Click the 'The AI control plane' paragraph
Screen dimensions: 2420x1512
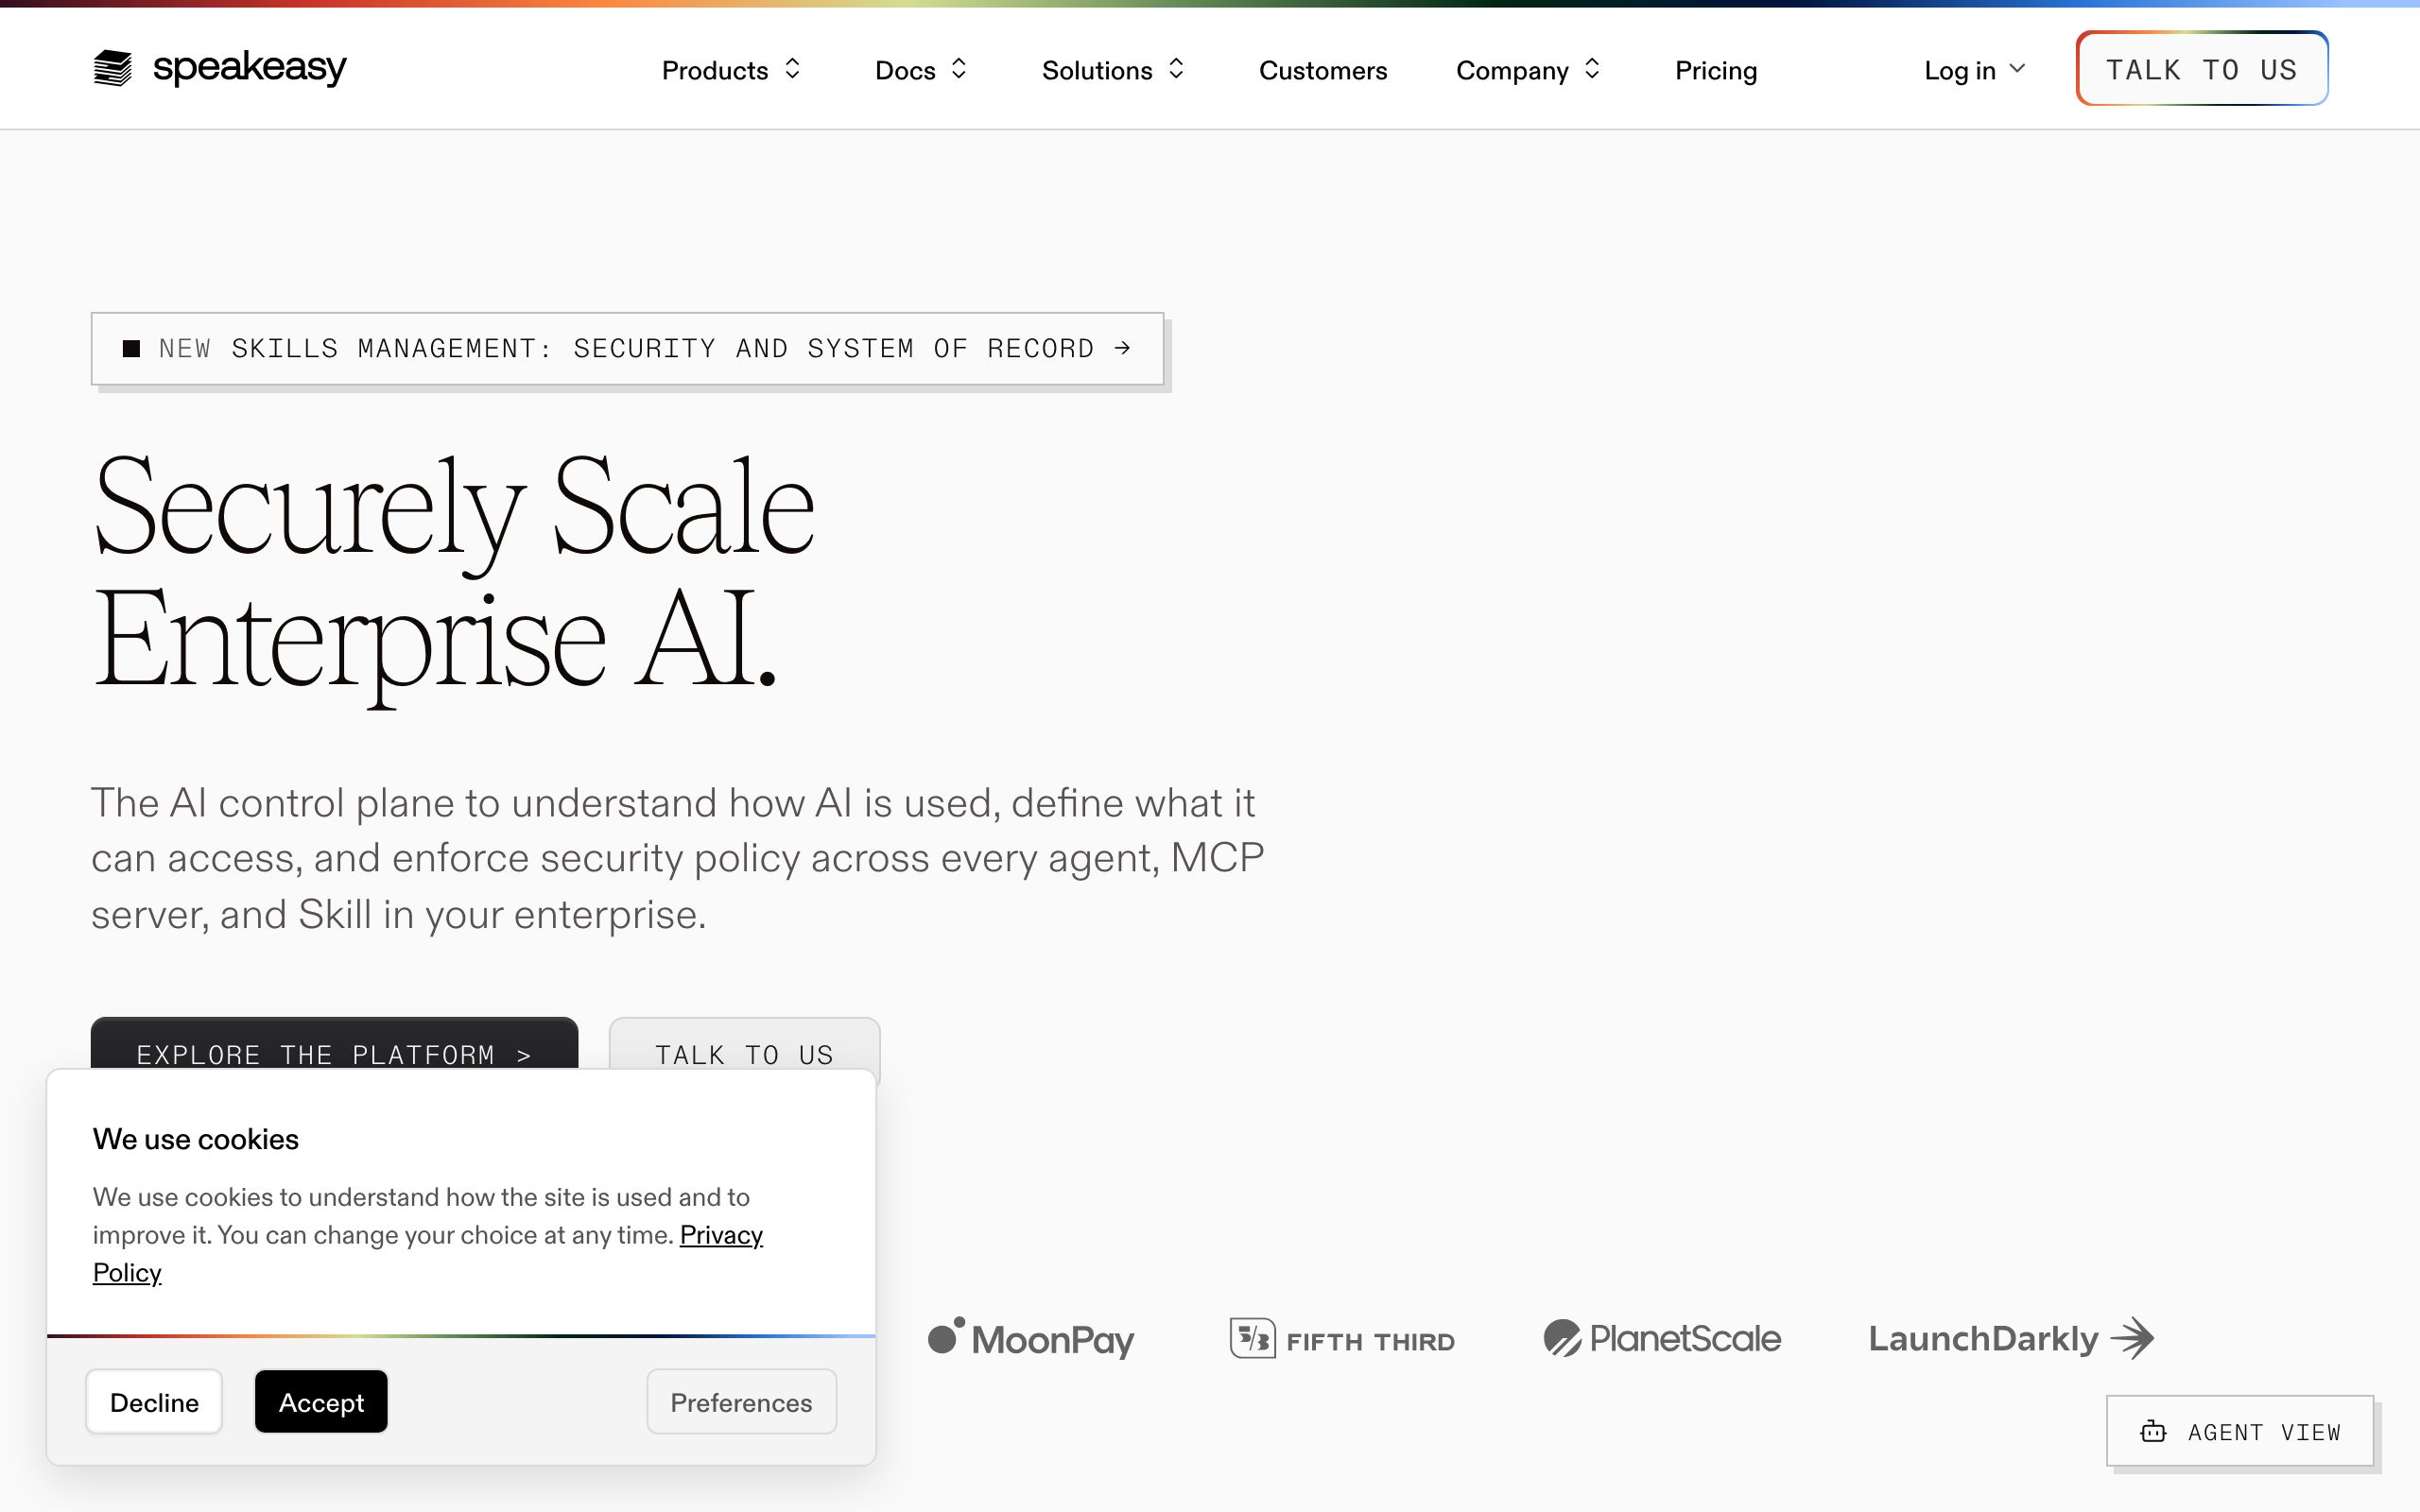pos(678,858)
